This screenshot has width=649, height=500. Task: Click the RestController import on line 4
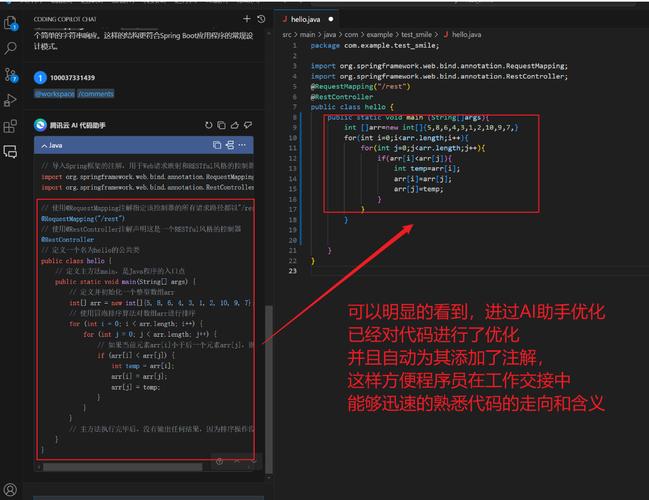tap(439, 76)
